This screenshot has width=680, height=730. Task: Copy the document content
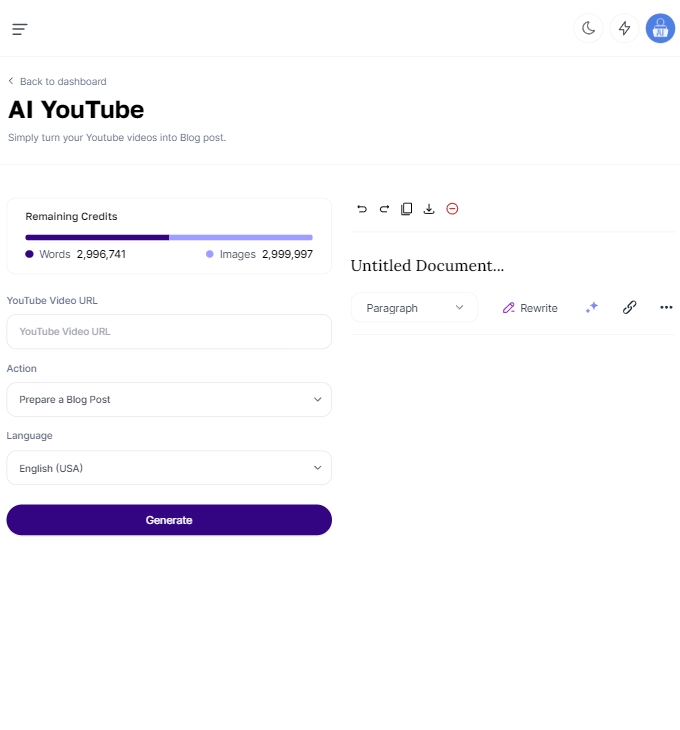406,209
